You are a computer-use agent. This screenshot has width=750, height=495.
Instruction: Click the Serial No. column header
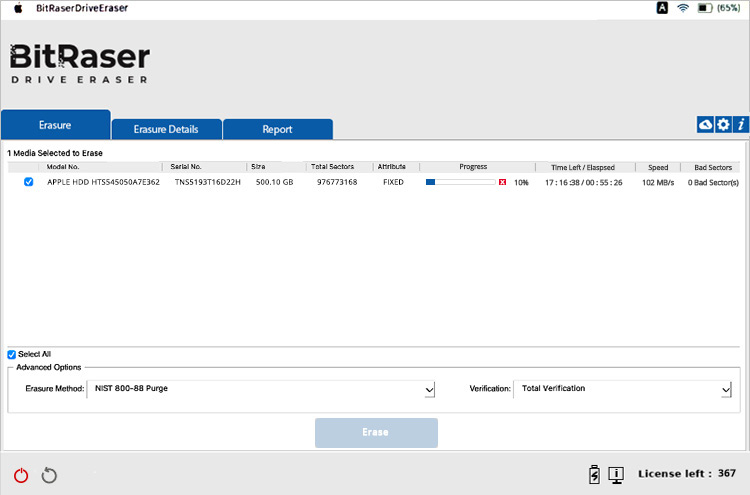186,167
